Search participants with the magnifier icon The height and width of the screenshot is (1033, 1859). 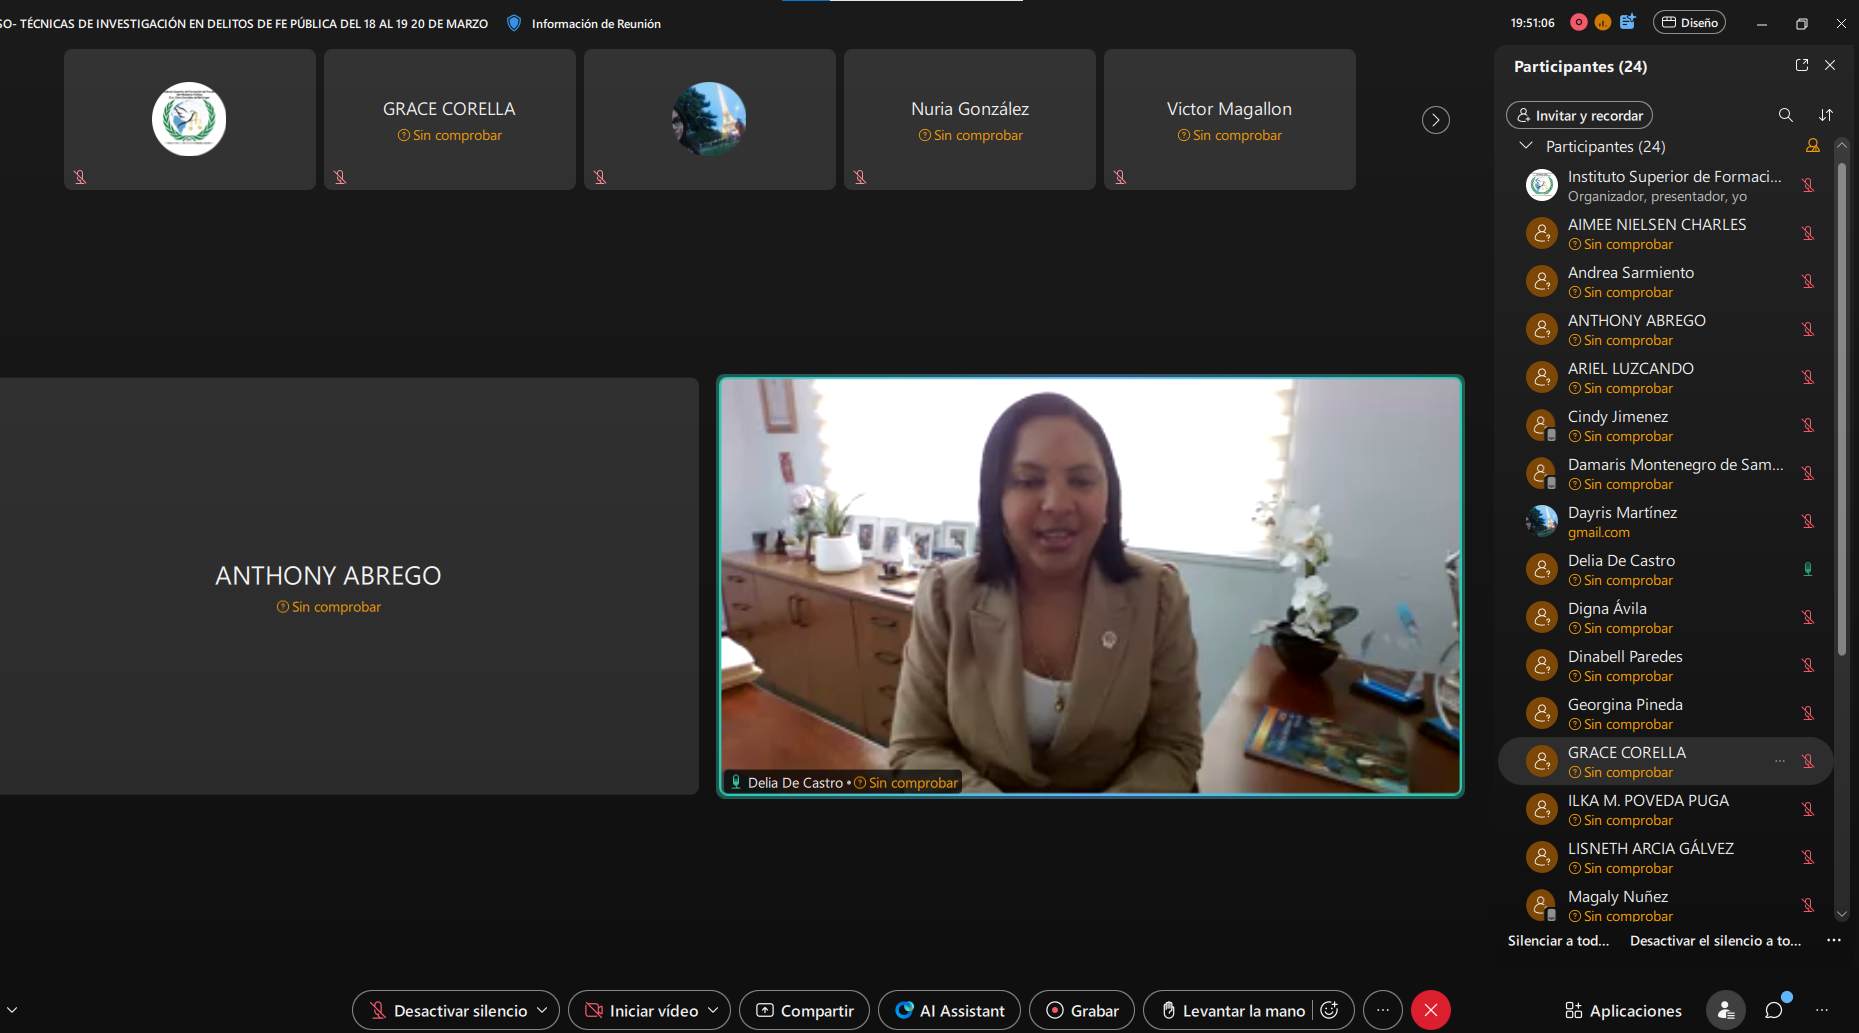point(1785,115)
